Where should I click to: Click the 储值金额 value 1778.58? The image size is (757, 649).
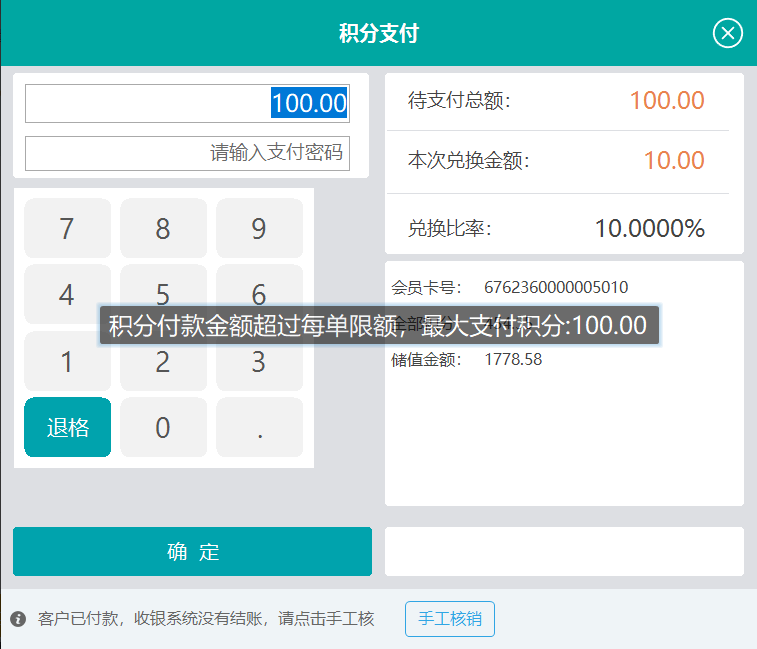[513, 359]
